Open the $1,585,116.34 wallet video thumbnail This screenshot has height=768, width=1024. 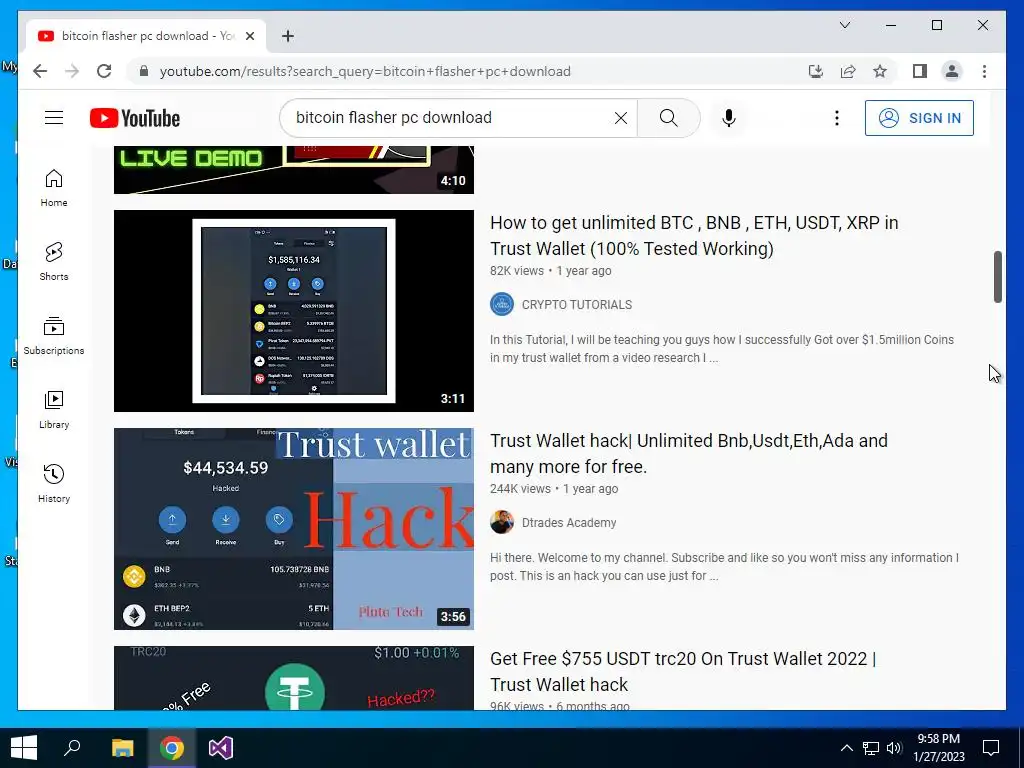click(294, 311)
